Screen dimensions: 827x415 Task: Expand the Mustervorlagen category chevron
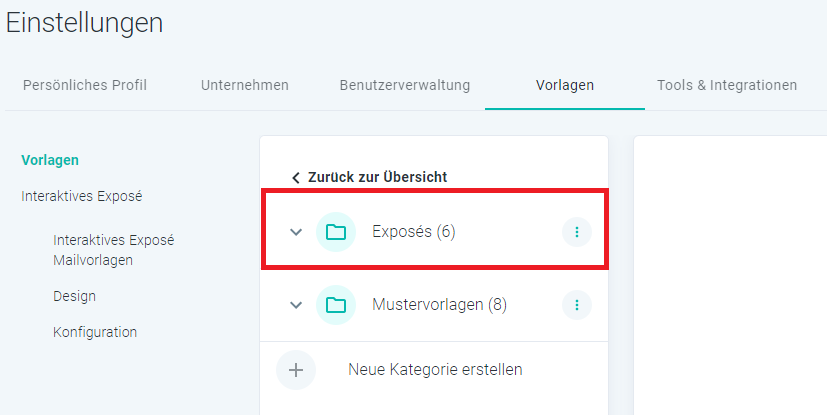click(296, 305)
